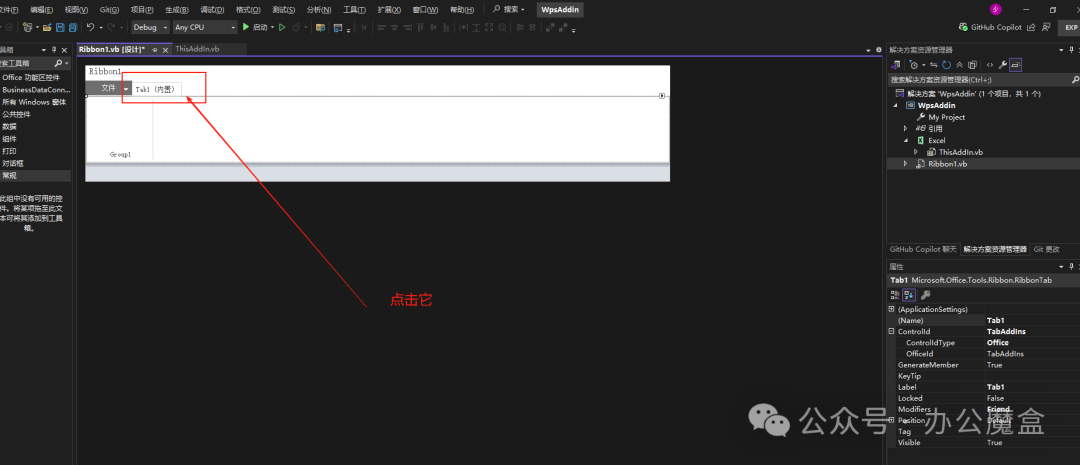Viewport: 1080px width, 465px height.
Task: Switch to the ThisAddIn.vb document tab
Action: click(197, 49)
